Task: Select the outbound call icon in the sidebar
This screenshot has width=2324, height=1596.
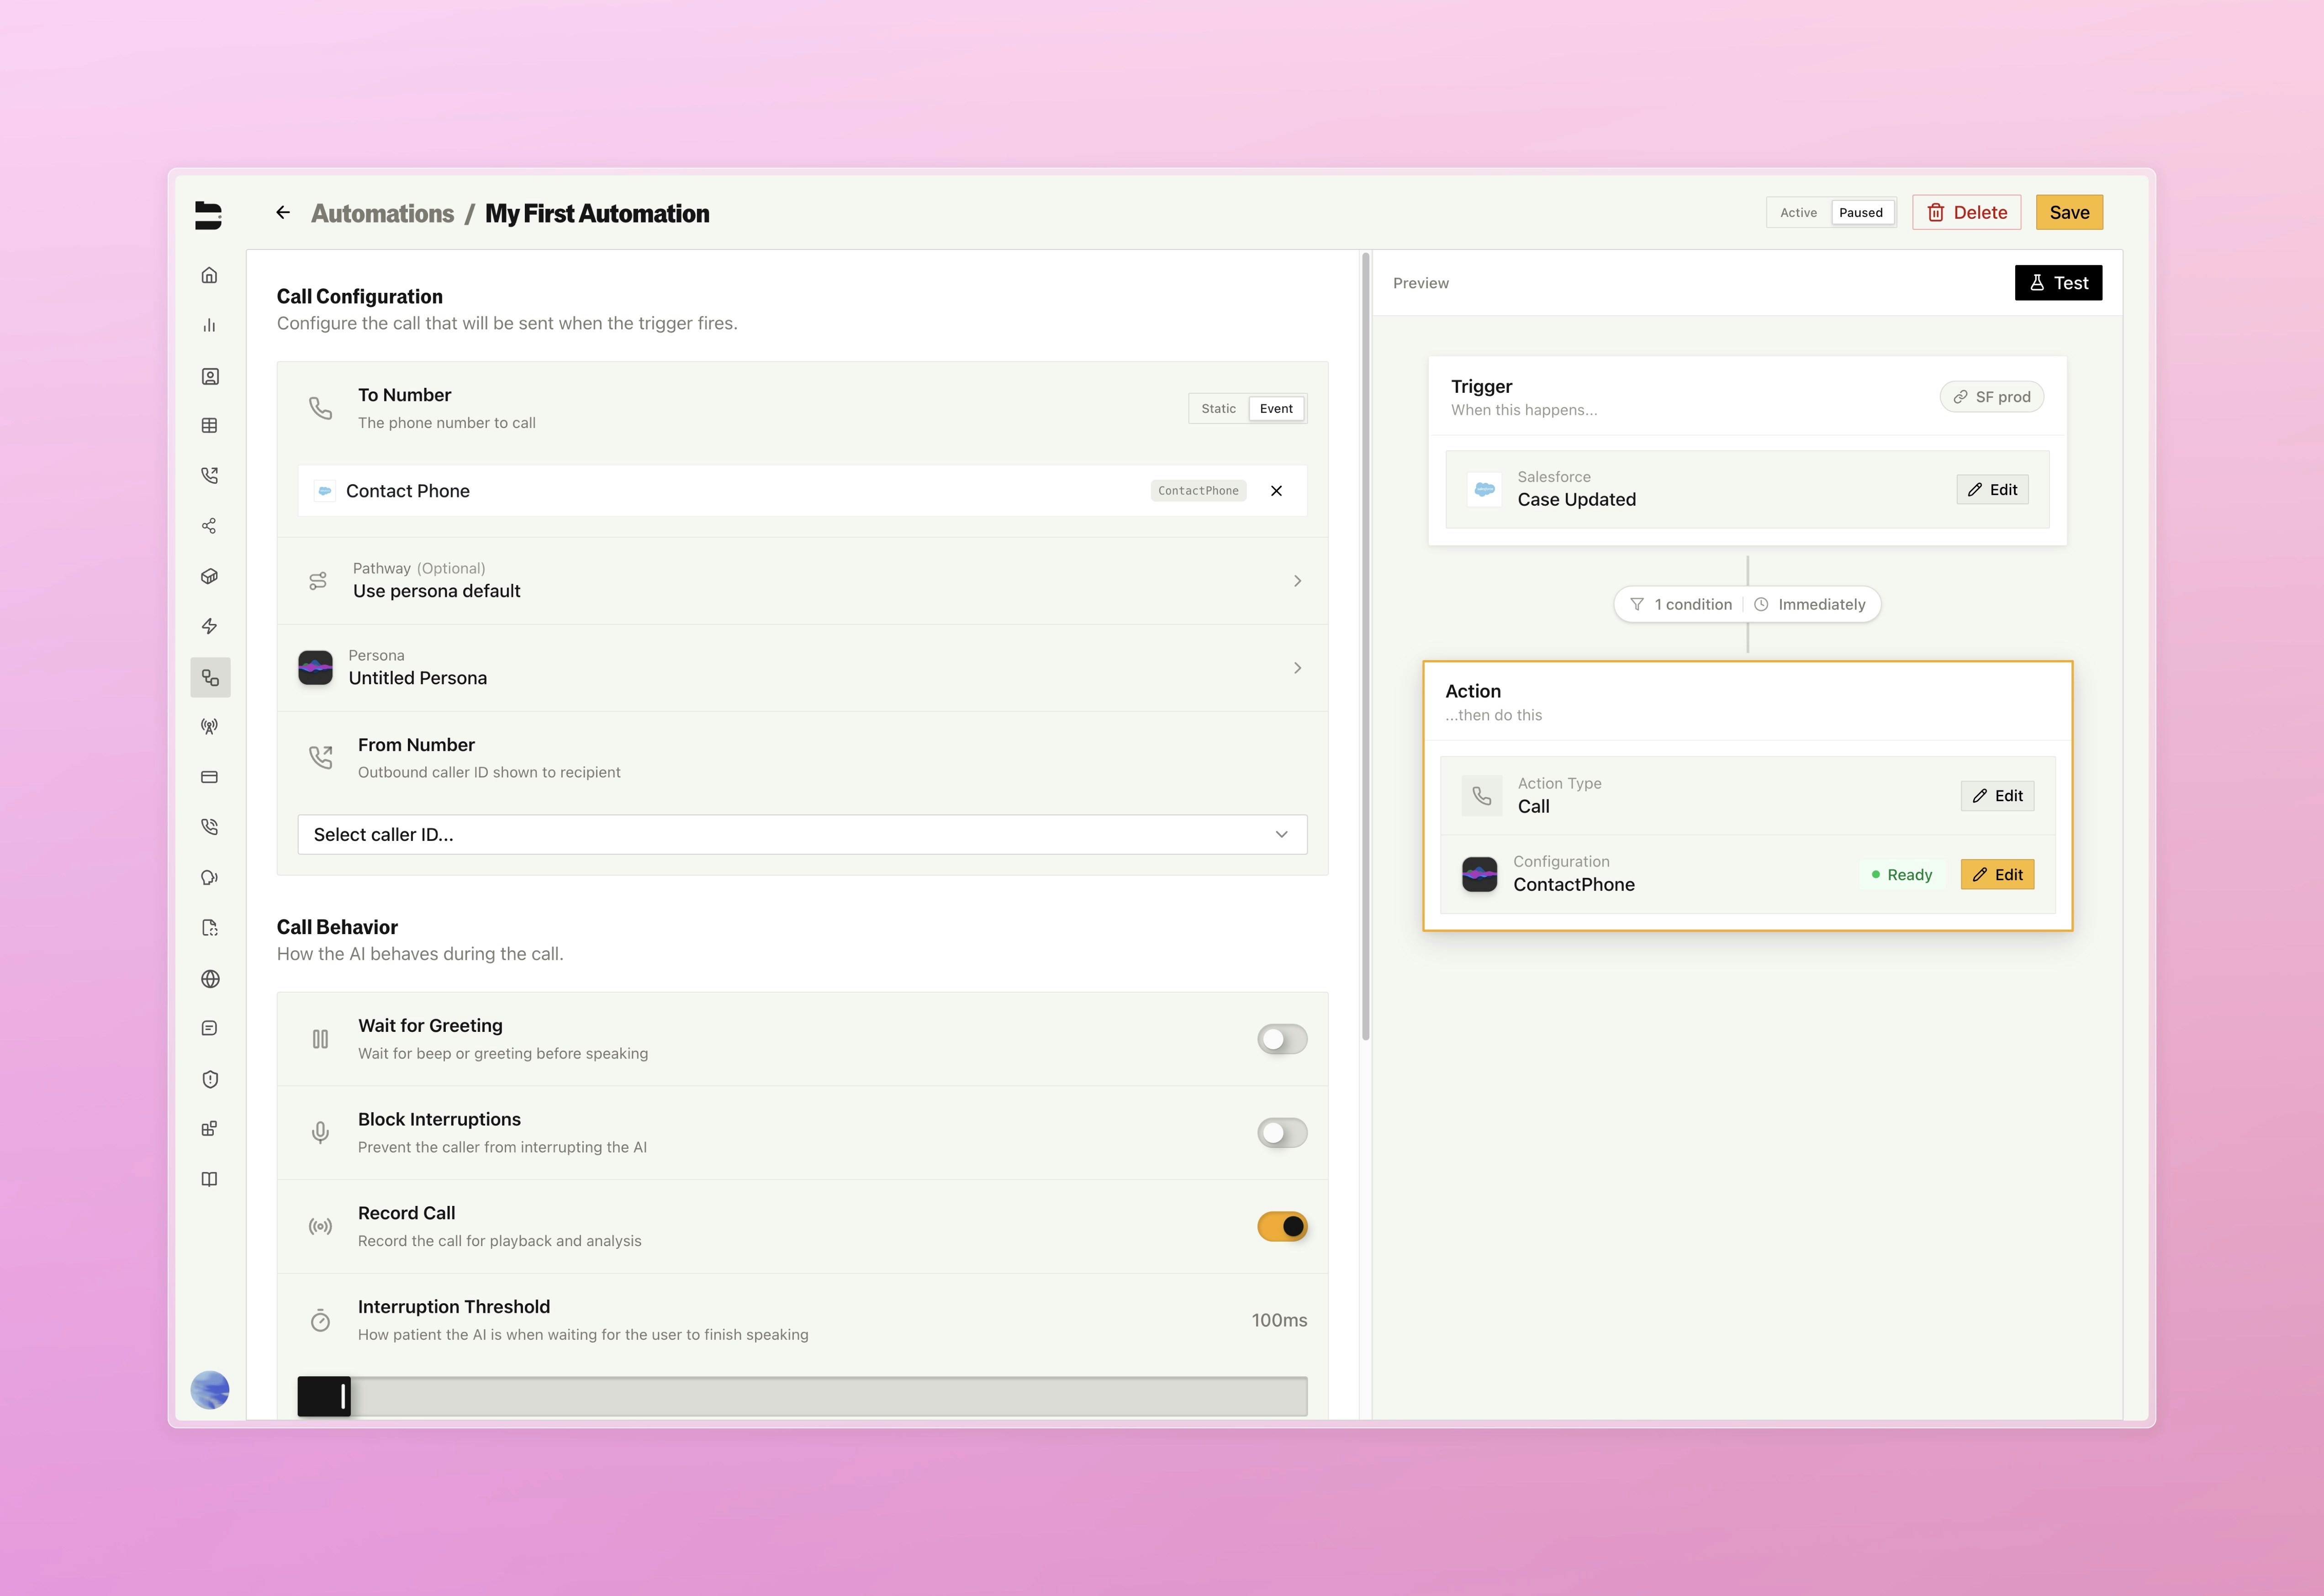Action: (x=210, y=475)
